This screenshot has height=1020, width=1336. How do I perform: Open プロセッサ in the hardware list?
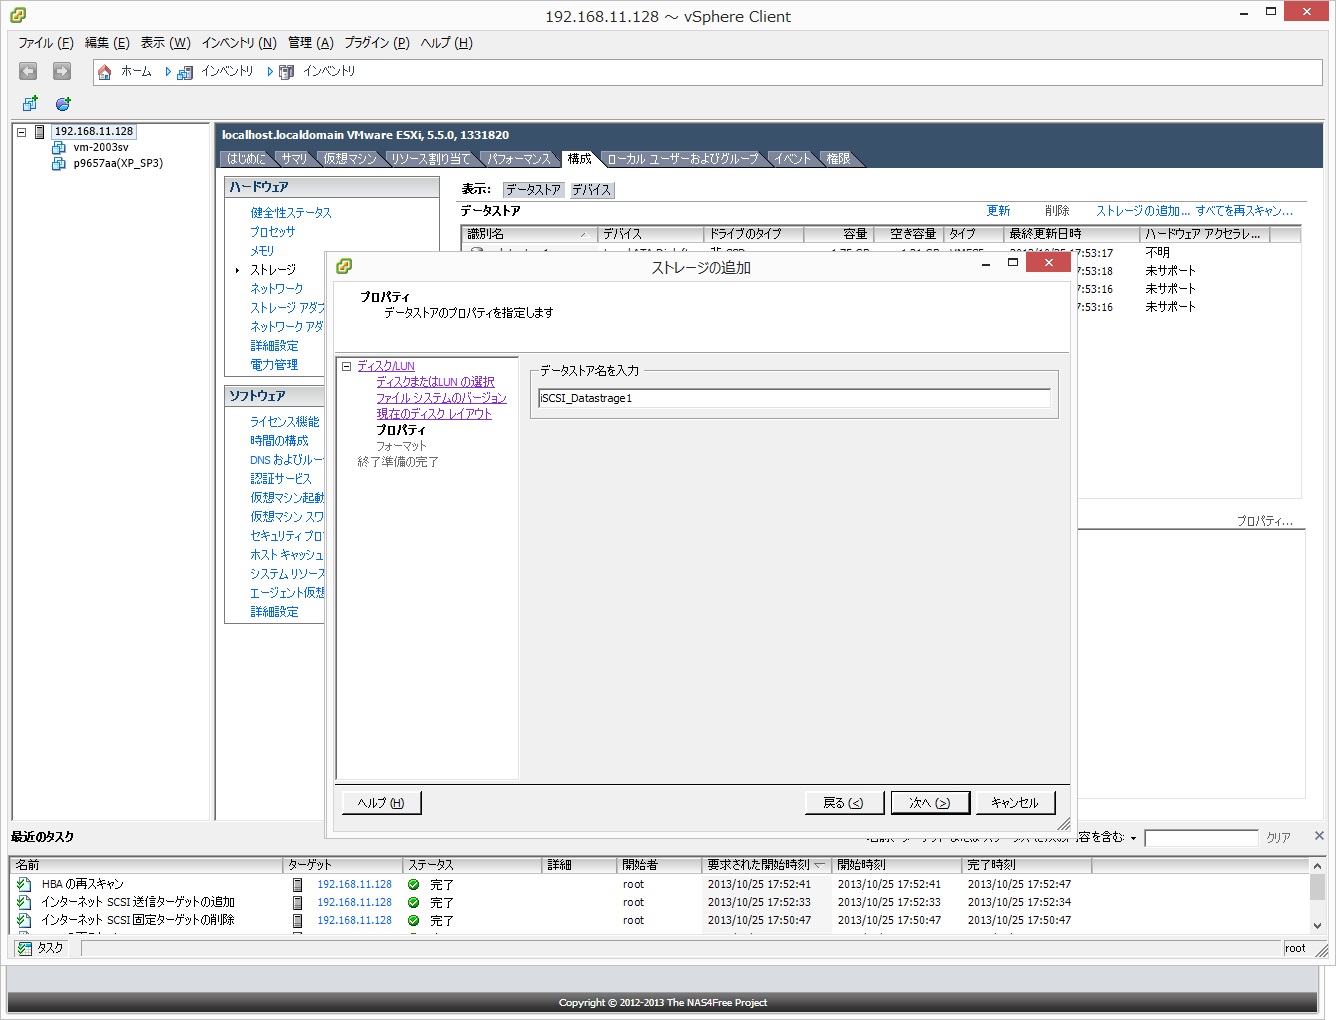[273, 232]
